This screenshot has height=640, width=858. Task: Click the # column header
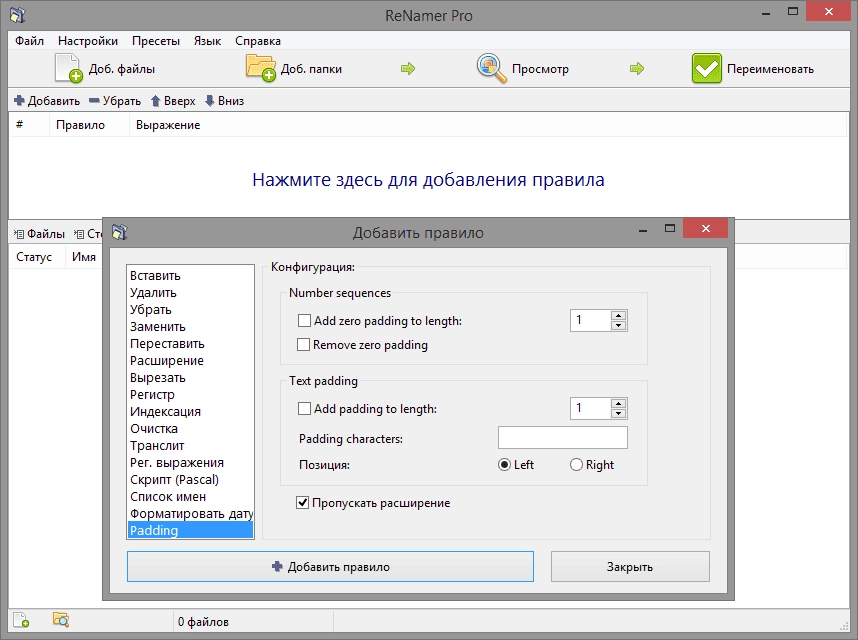pos(29,125)
